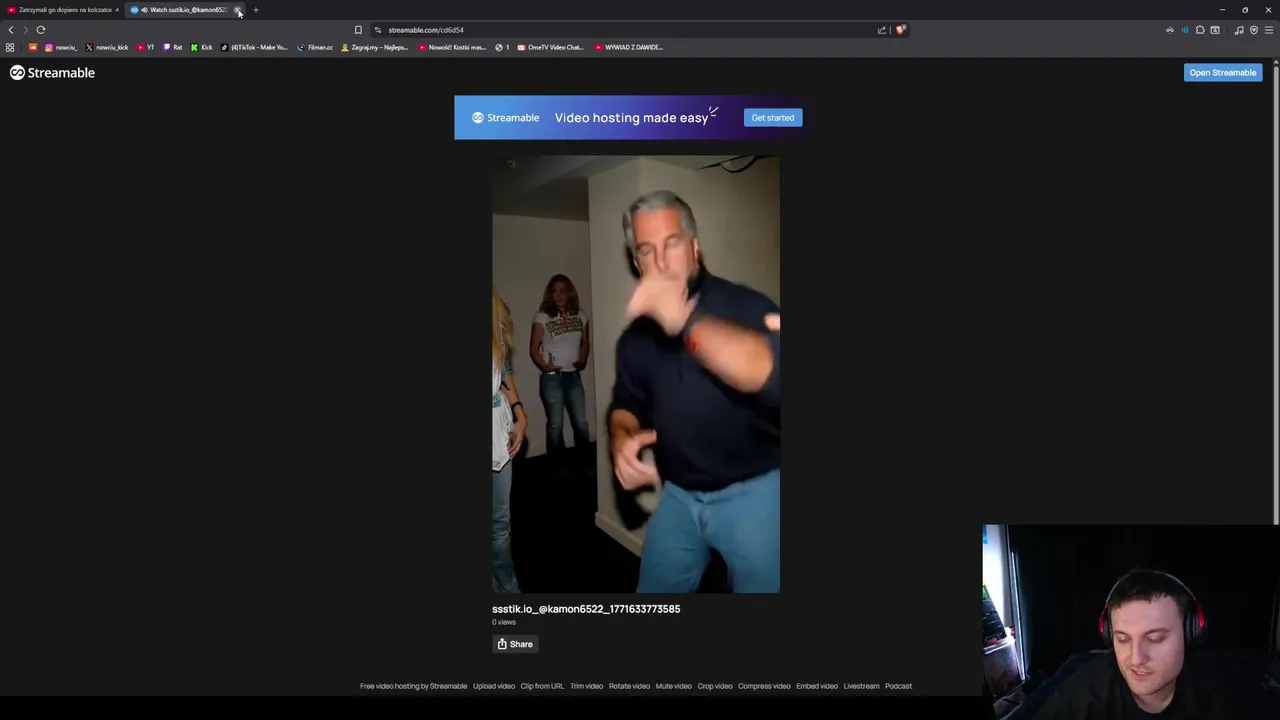Image resolution: width=1280 pixels, height=720 pixels.
Task: Restore down the browser window
Action: pyautogui.click(x=1245, y=10)
